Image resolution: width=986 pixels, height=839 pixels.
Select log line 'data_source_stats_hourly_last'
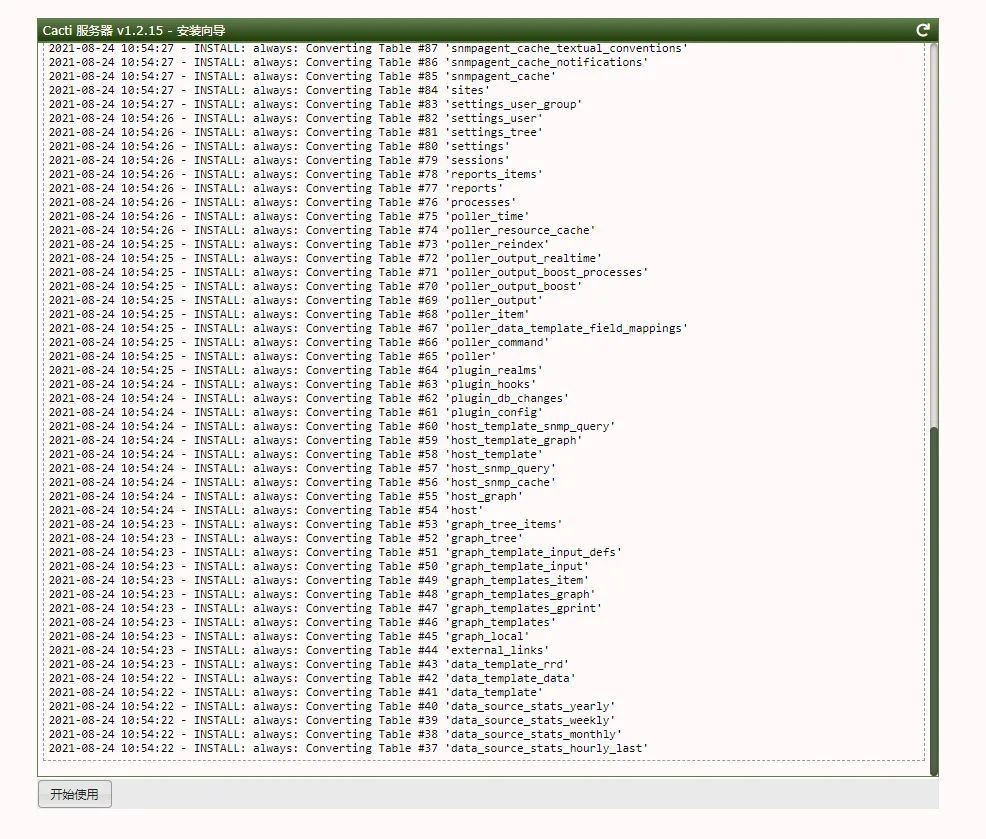(x=348, y=748)
